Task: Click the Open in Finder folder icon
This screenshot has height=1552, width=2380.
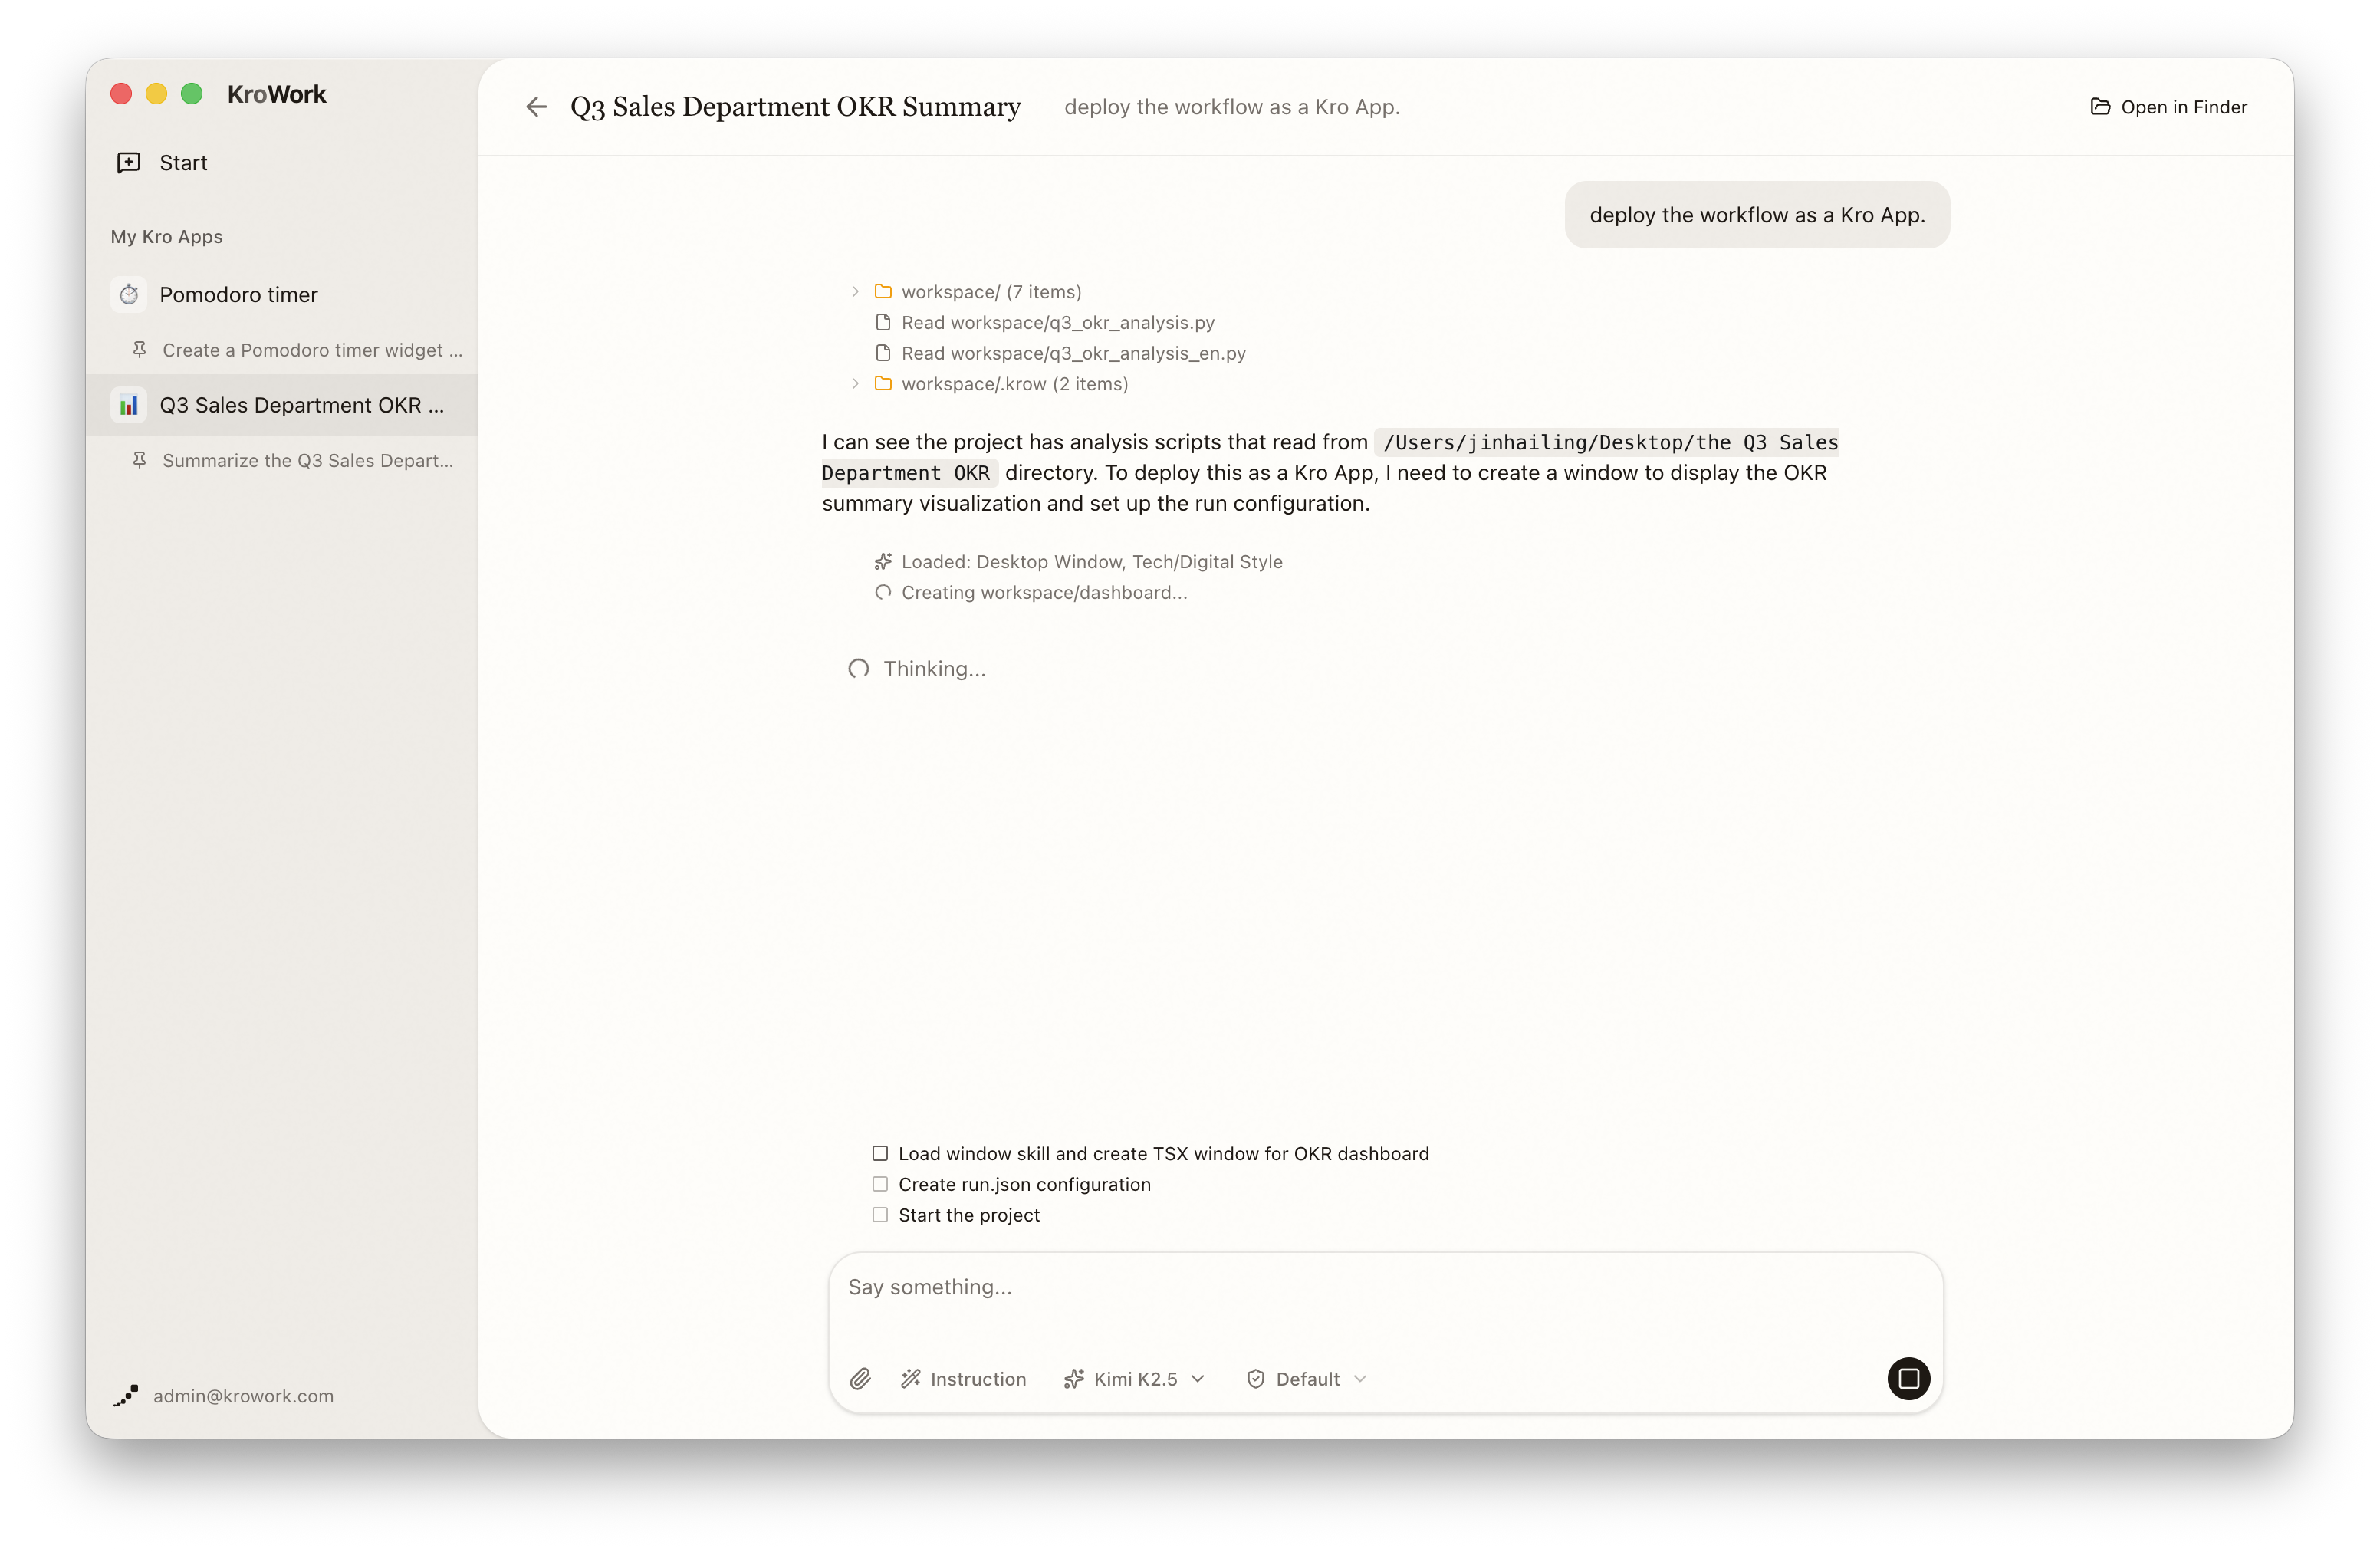Action: pyautogui.click(x=2100, y=107)
